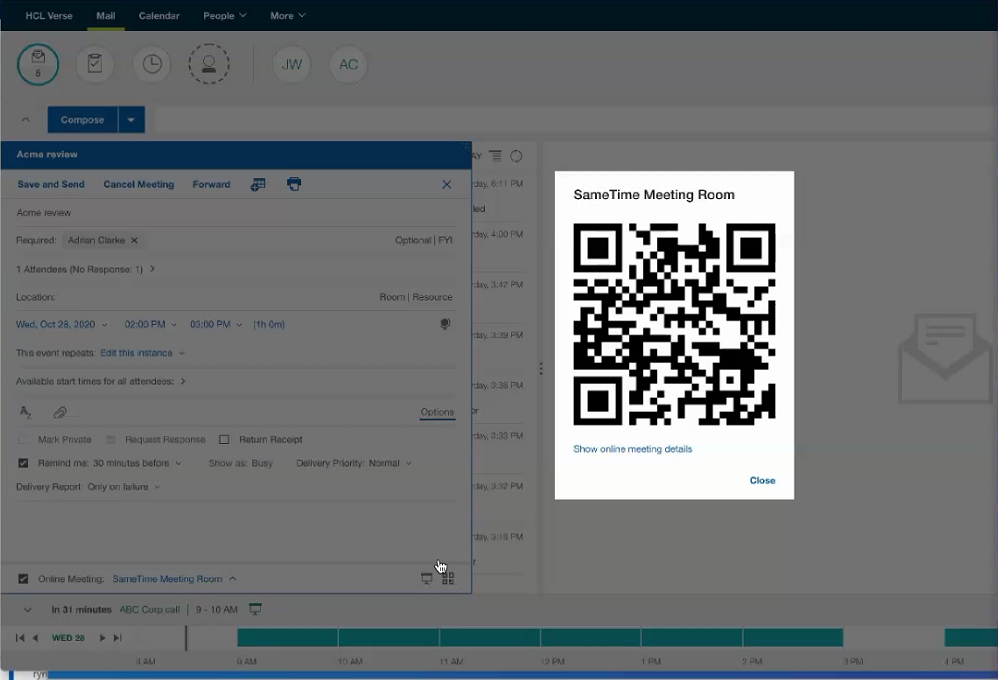Open the 02:00 PM start time dropdown
This screenshot has width=998, height=680.
(150, 325)
